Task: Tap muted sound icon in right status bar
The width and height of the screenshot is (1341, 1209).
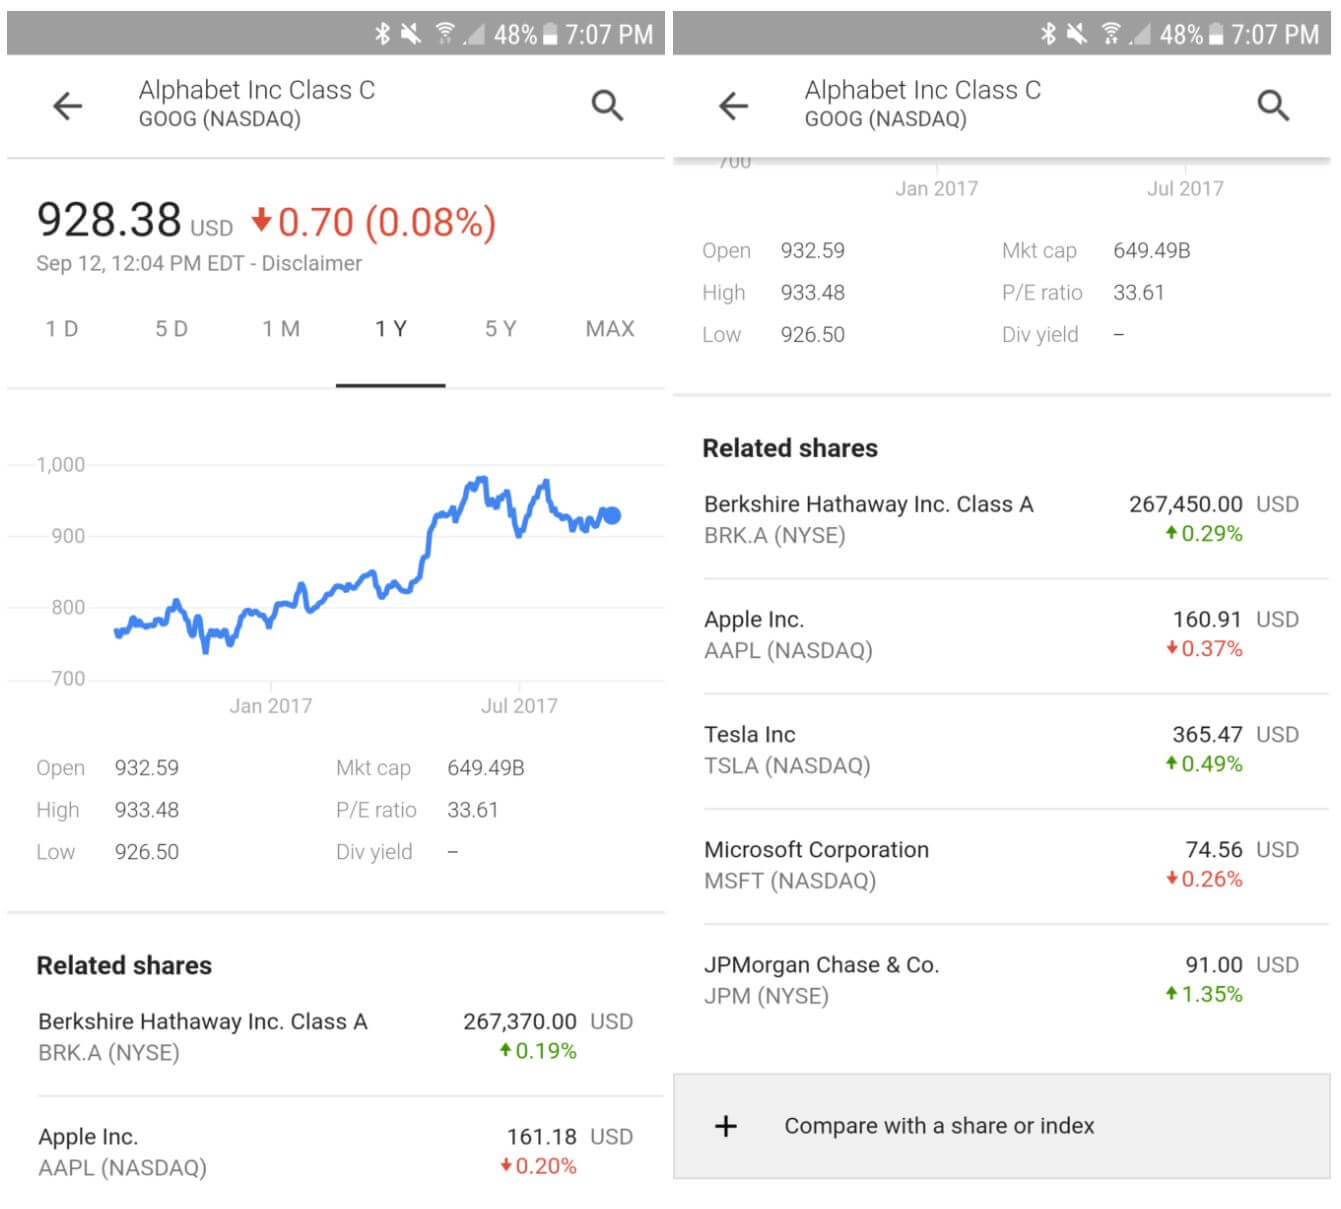Action: 1077,34
